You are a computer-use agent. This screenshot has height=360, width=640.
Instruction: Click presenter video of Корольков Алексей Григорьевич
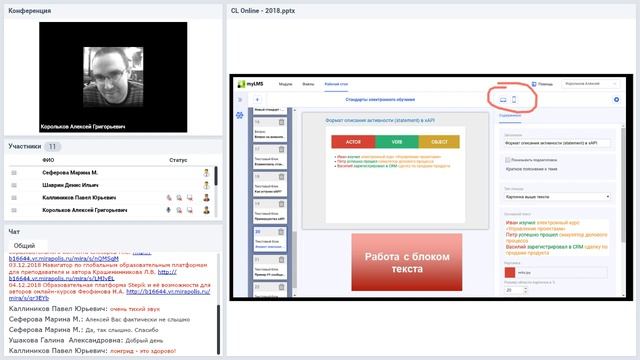point(113,77)
